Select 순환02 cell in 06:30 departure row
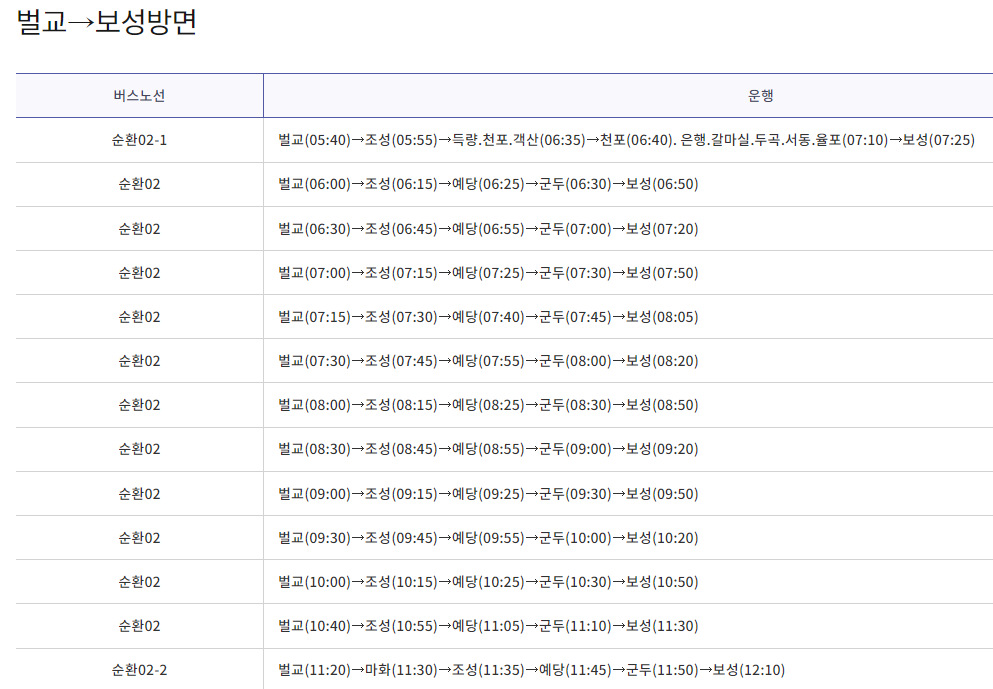 pos(139,229)
